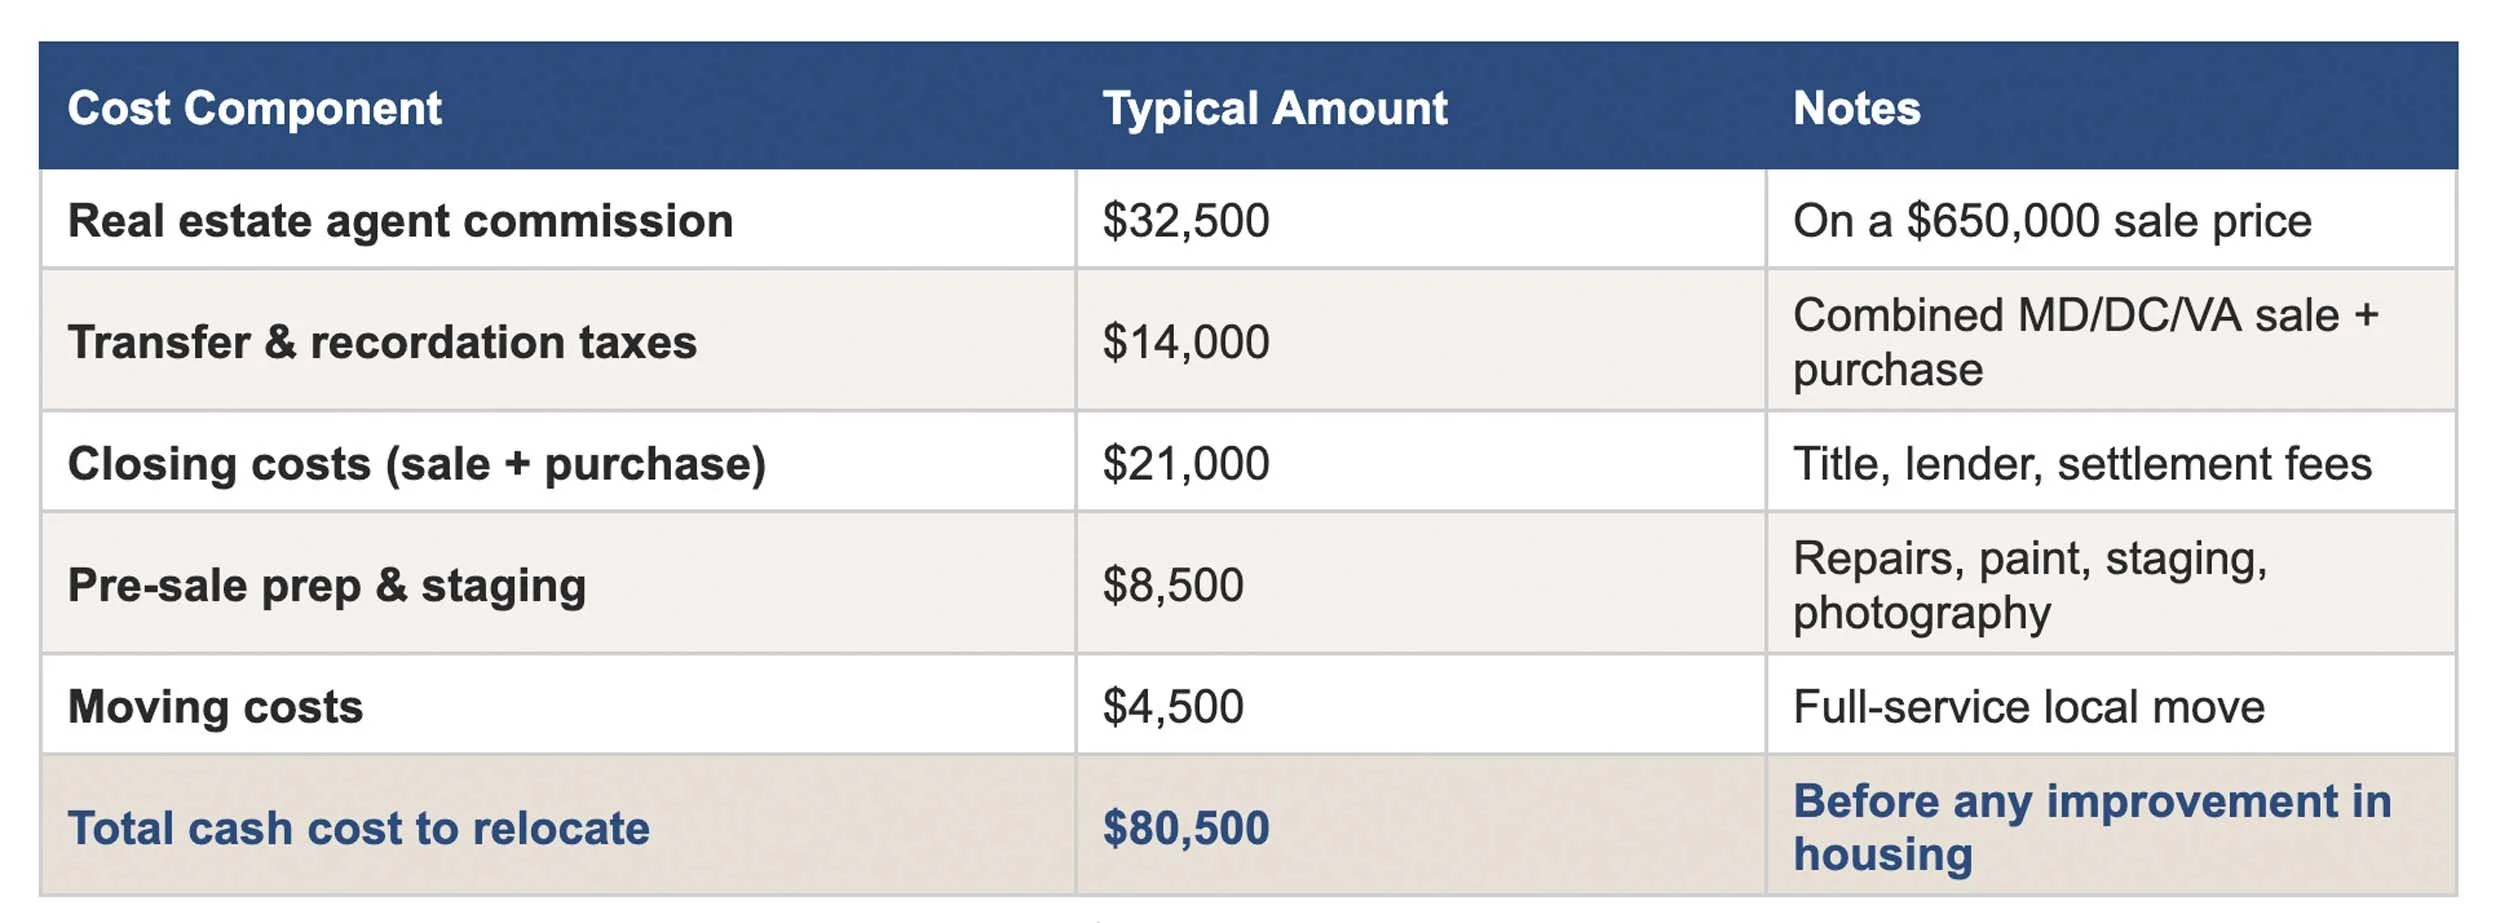Click the Closing costs (sale + purchase) label
Image resolution: width=2500 pixels, height=923 pixels.
click(x=416, y=464)
